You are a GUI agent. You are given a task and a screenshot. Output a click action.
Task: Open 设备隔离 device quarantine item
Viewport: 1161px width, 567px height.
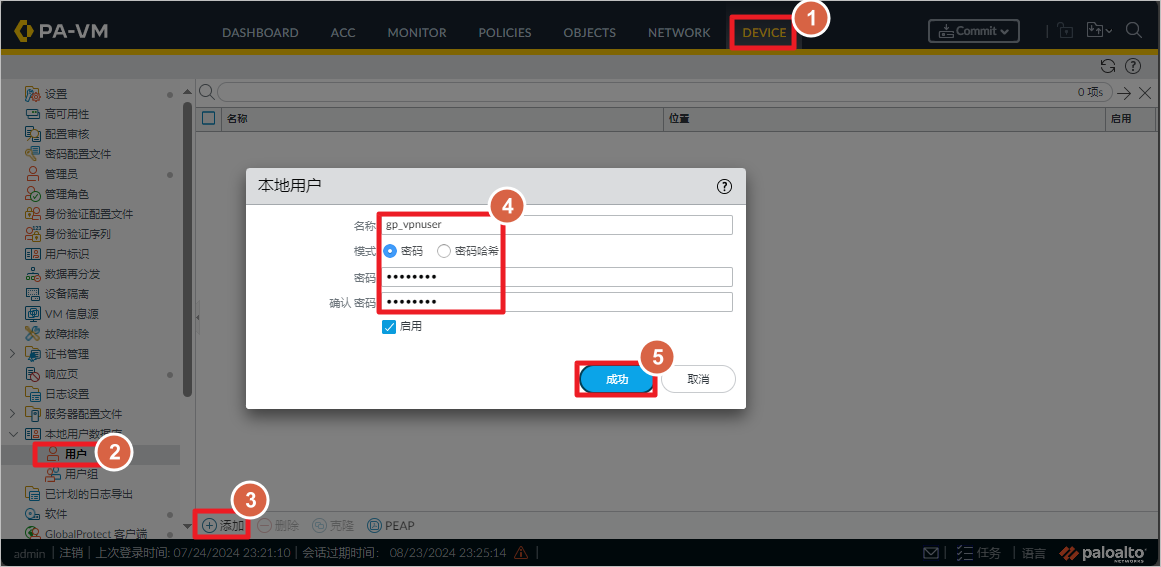(x=67, y=294)
